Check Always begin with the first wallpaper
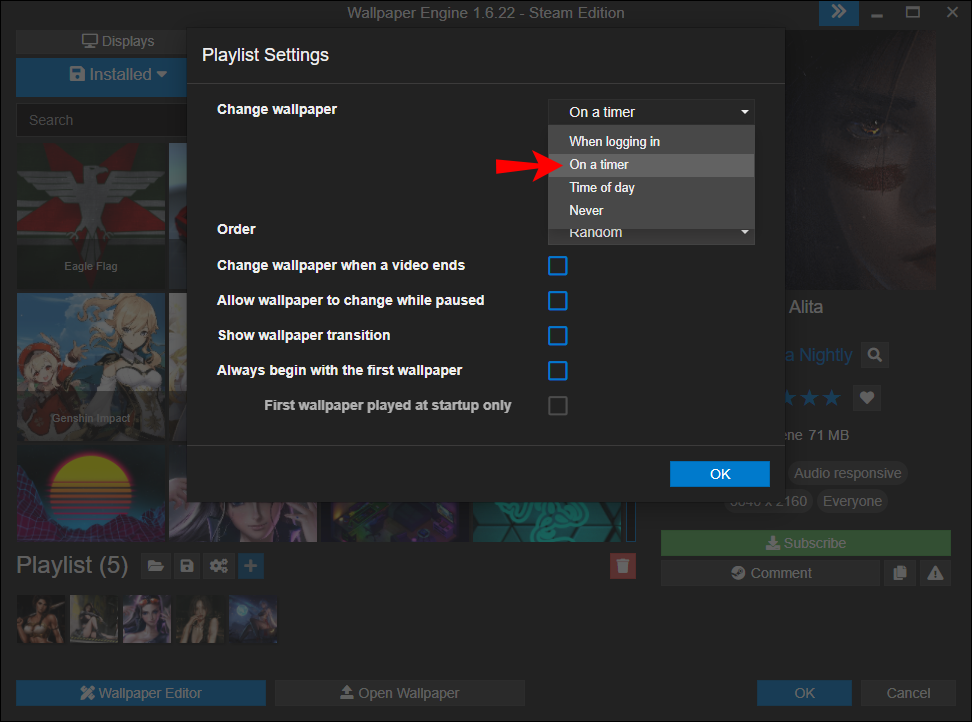Image resolution: width=972 pixels, height=722 pixels. (x=557, y=371)
